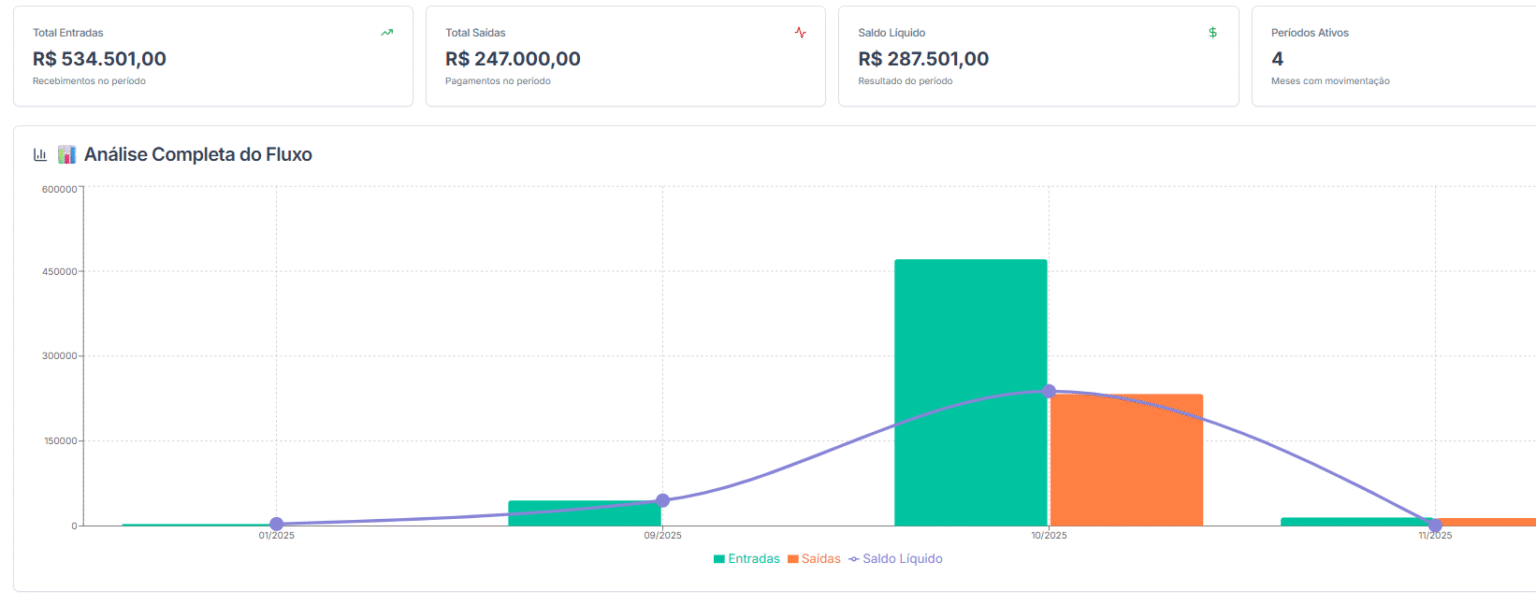Click the green Entradas color square in legend
Screen dimensions: 1536x605
(719, 559)
